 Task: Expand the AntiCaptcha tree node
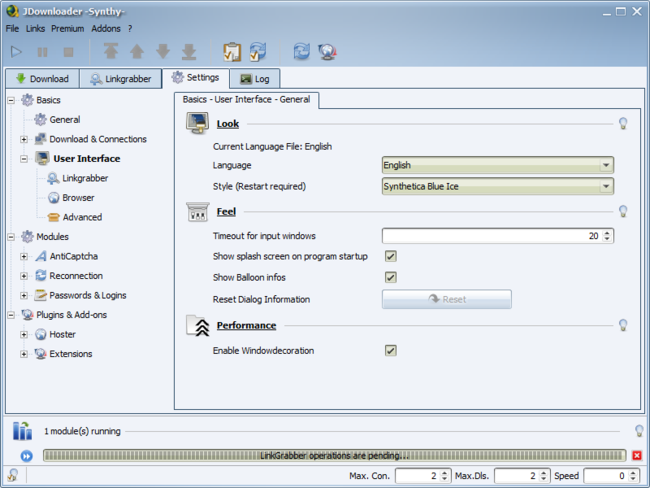point(24,256)
